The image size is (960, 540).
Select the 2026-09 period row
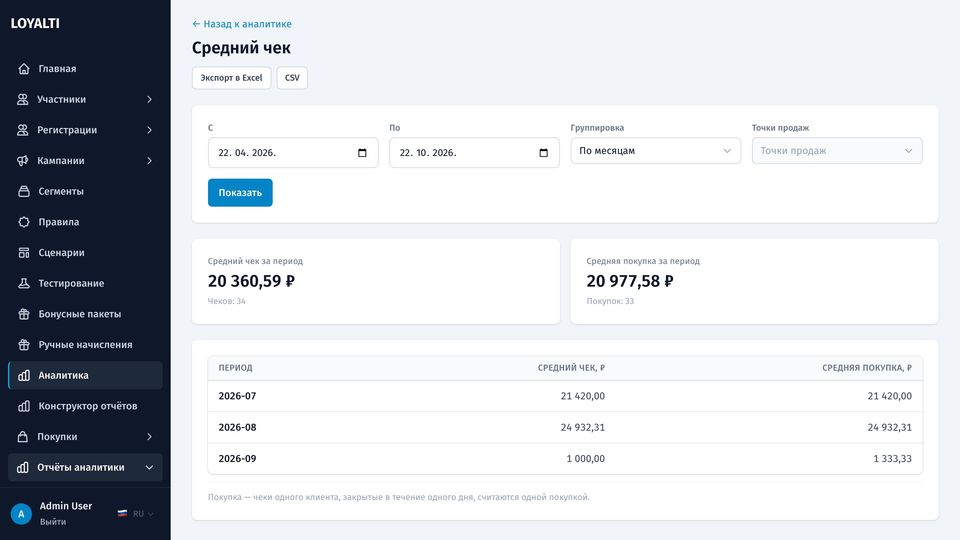[565, 459]
